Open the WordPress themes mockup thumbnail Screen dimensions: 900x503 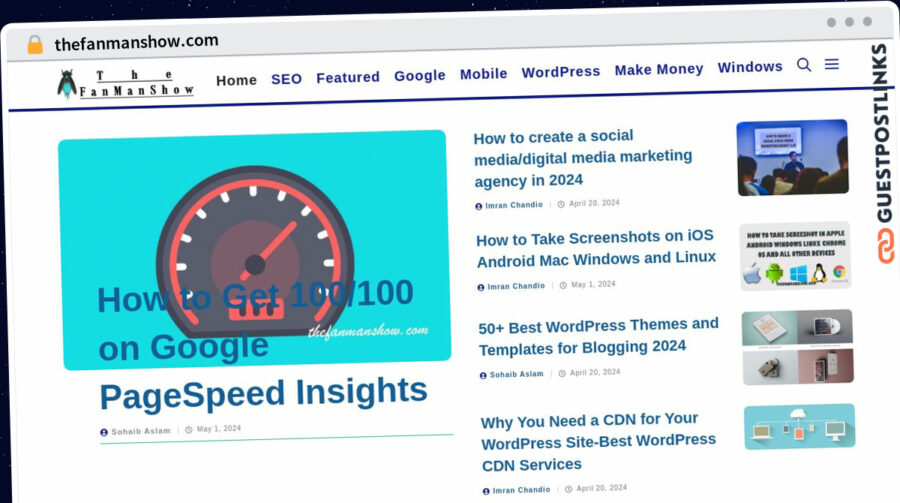coord(798,347)
